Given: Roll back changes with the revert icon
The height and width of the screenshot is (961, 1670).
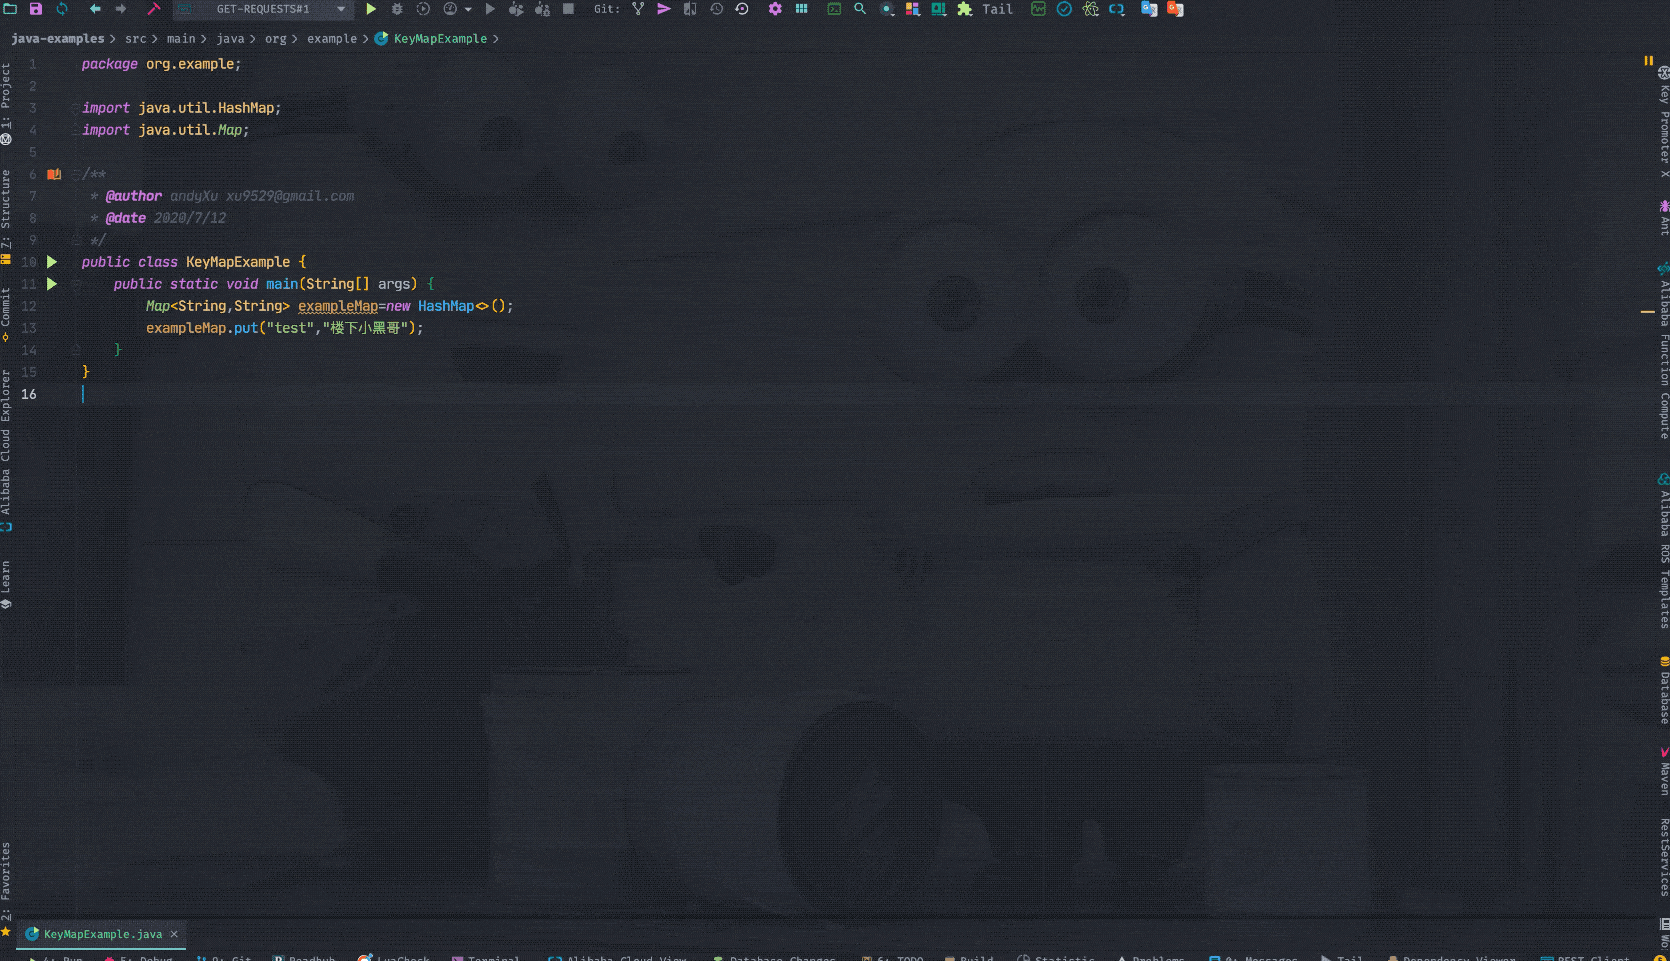Looking at the screenshot, I should [x=742, y=9].
